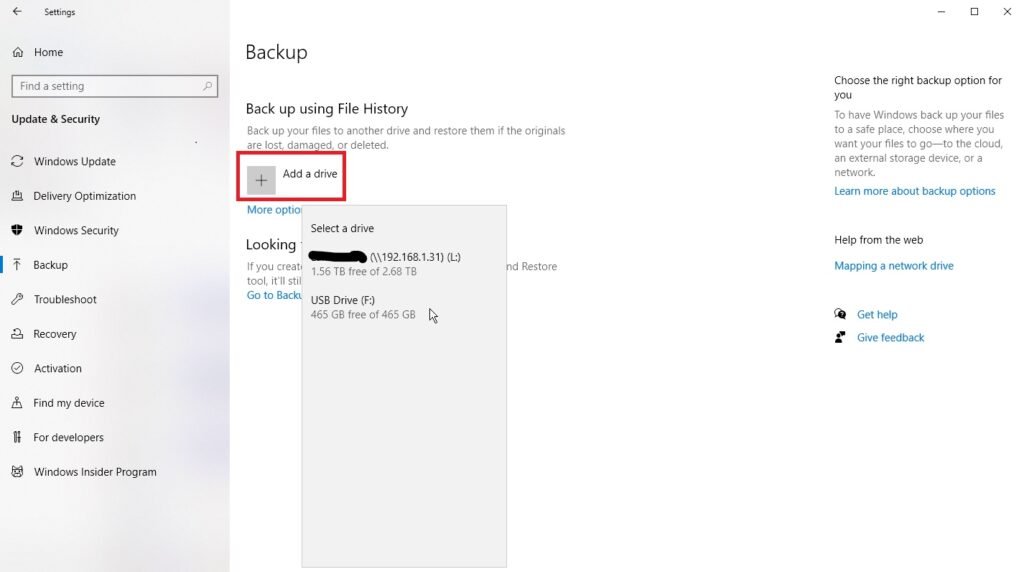Select Backup label in the sidebar

point(50,264)
